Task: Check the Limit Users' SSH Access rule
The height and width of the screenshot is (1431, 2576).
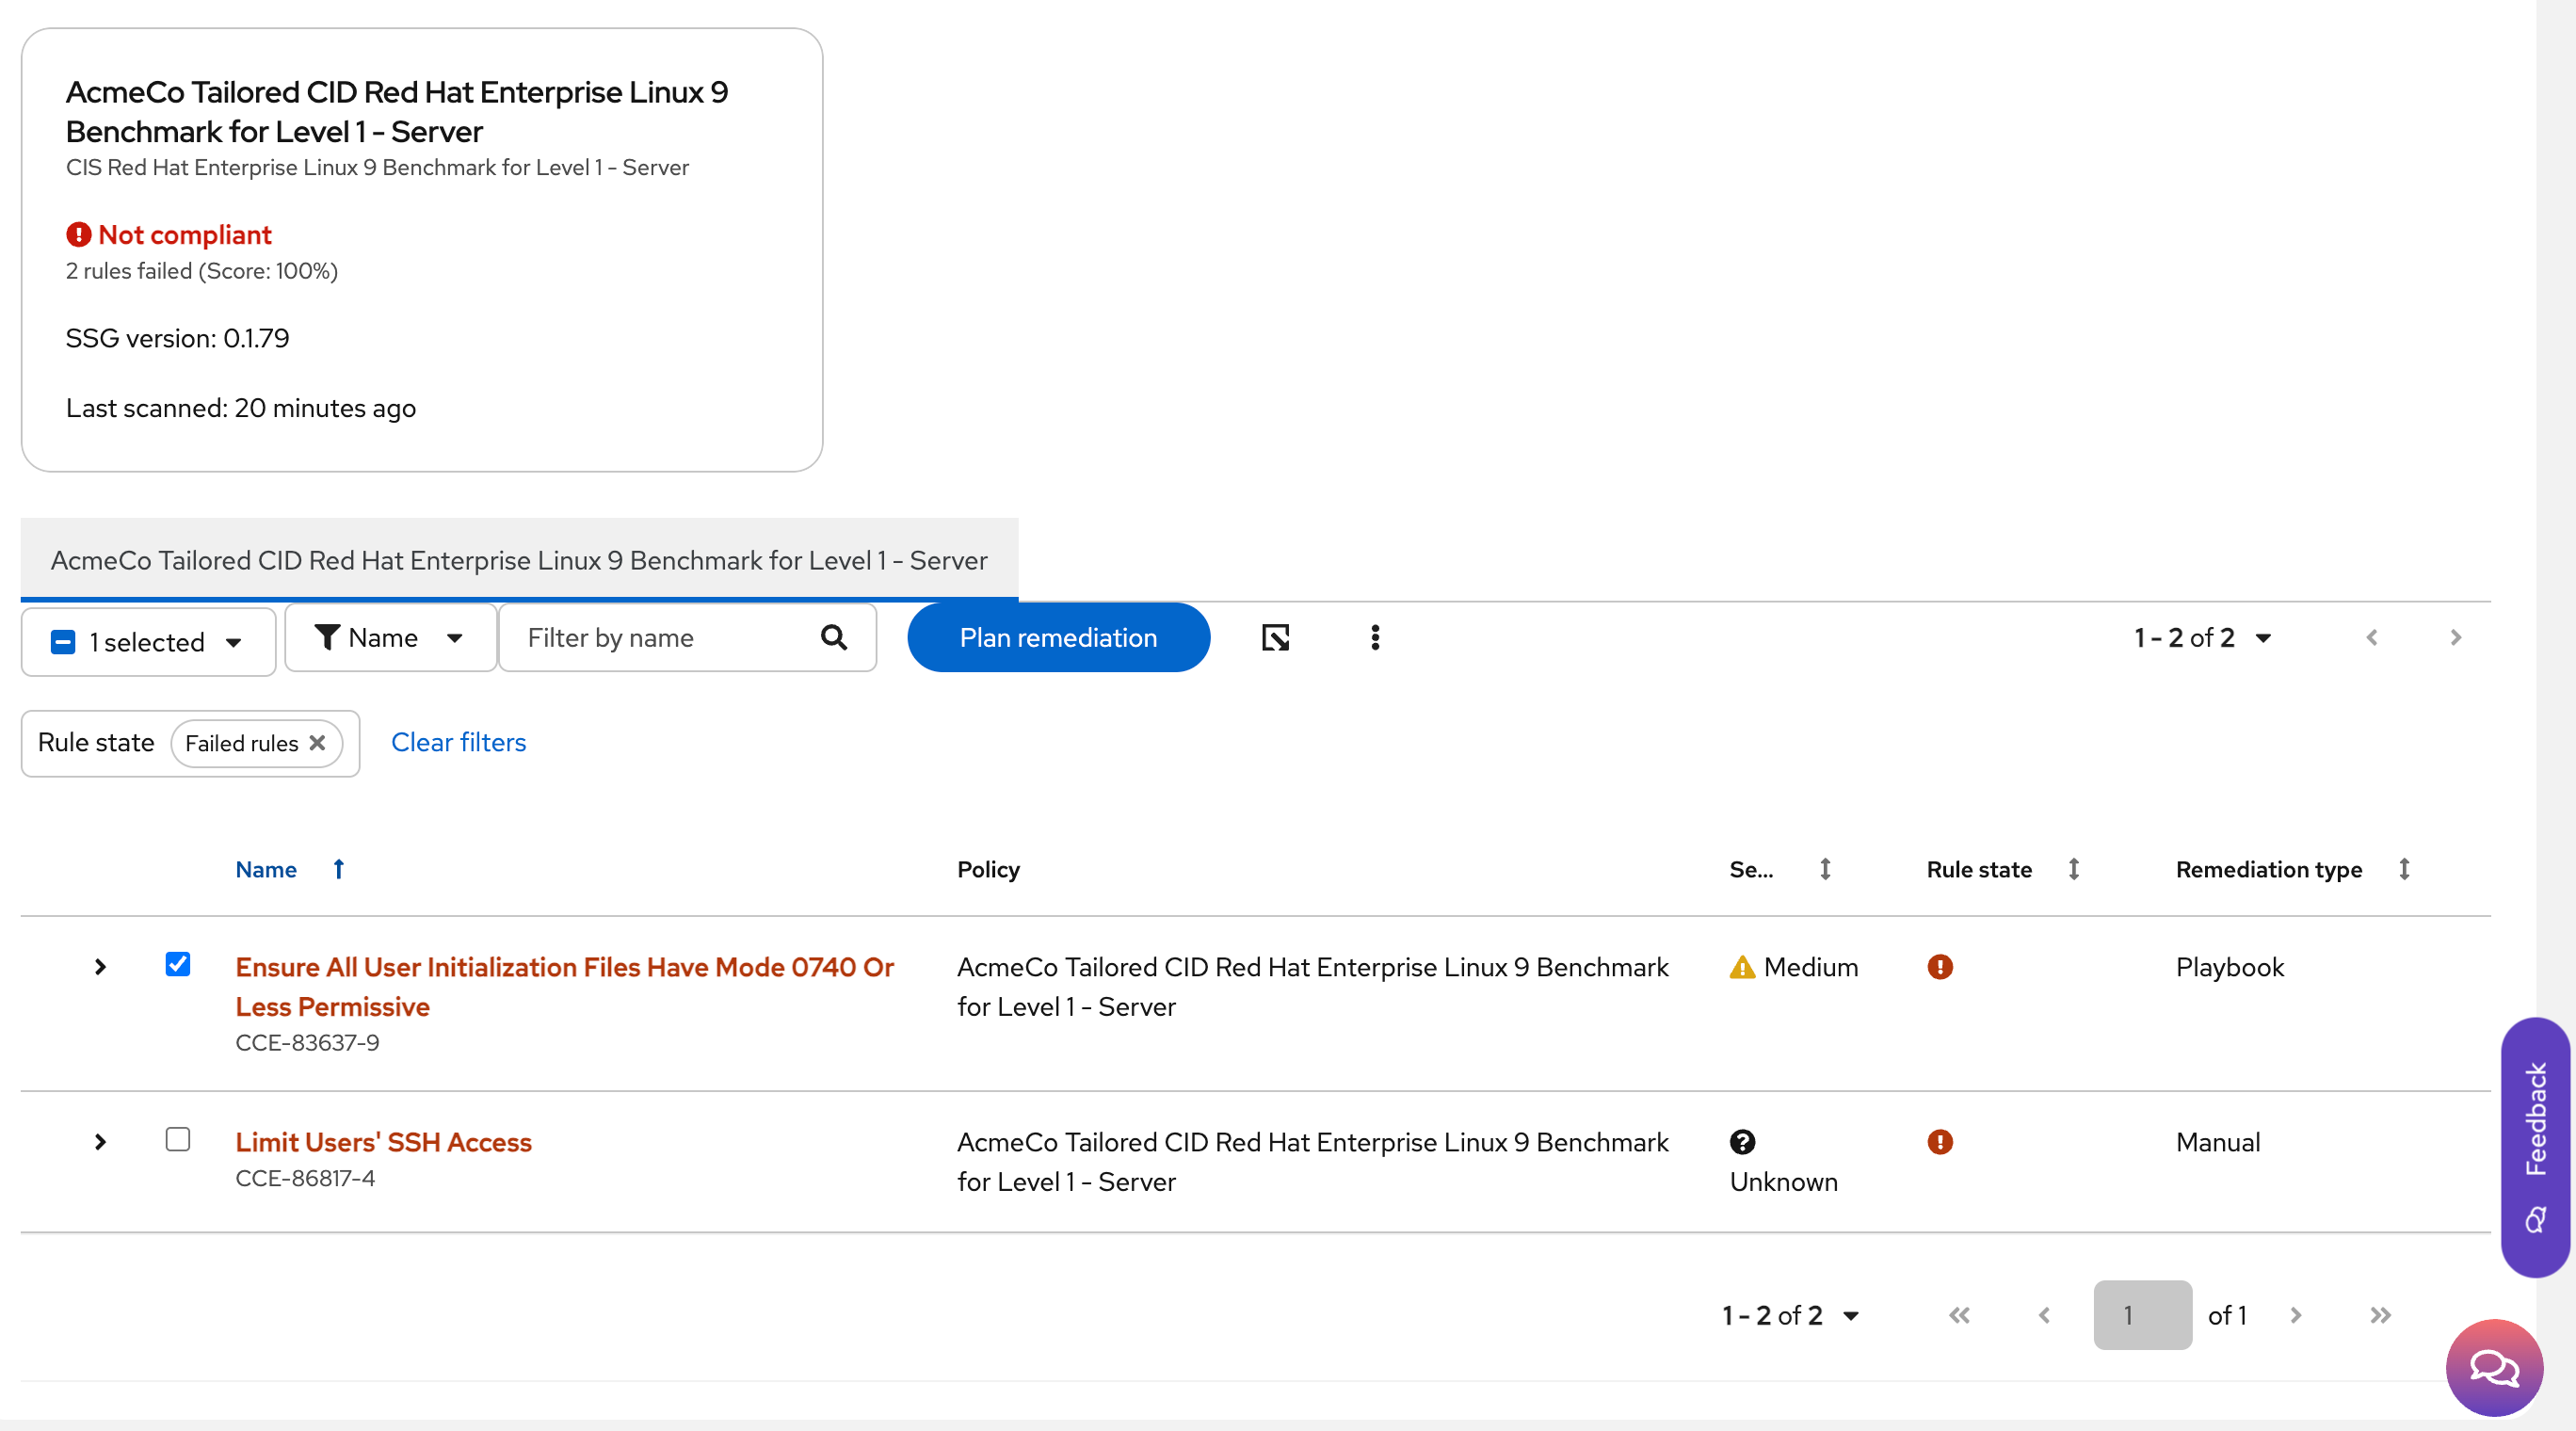Action: click(178, 1139)
